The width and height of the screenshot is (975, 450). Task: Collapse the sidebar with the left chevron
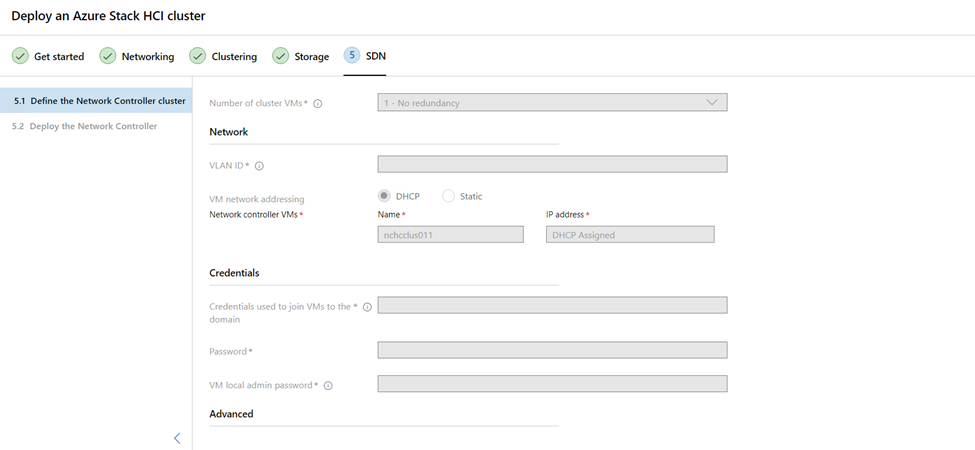pos(177,438)
